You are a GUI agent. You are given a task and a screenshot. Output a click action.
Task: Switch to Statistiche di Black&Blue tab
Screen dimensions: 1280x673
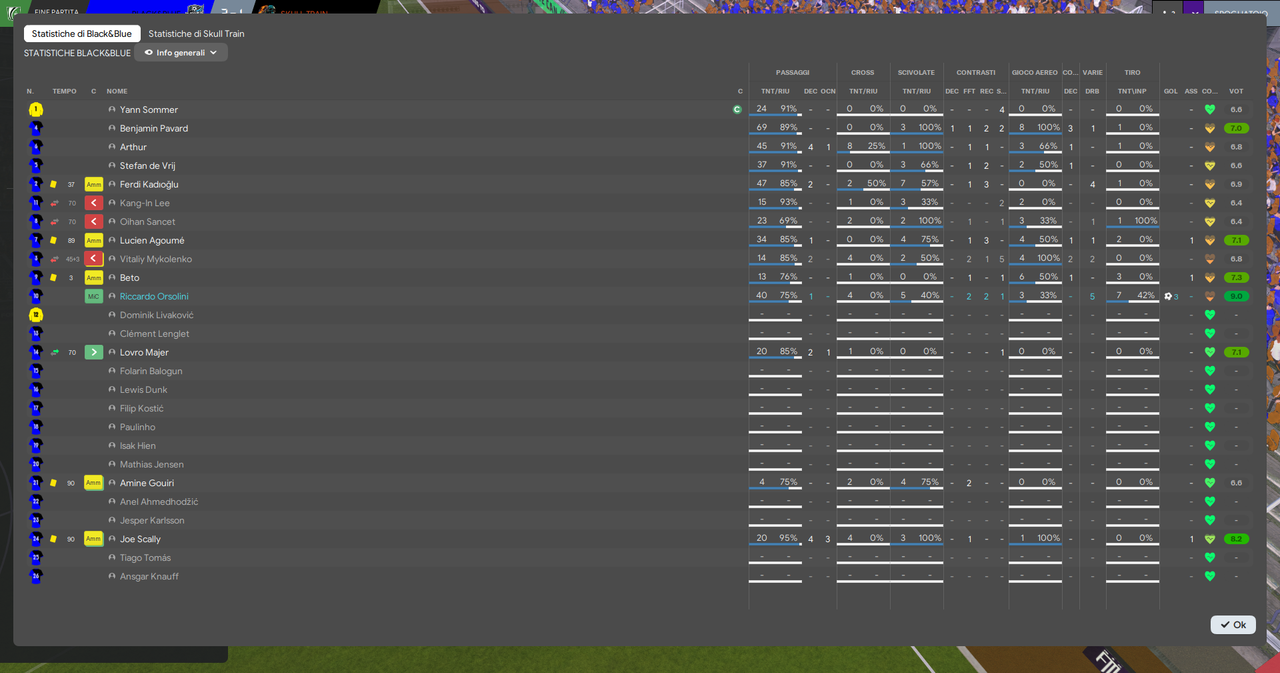click(82, 34)
